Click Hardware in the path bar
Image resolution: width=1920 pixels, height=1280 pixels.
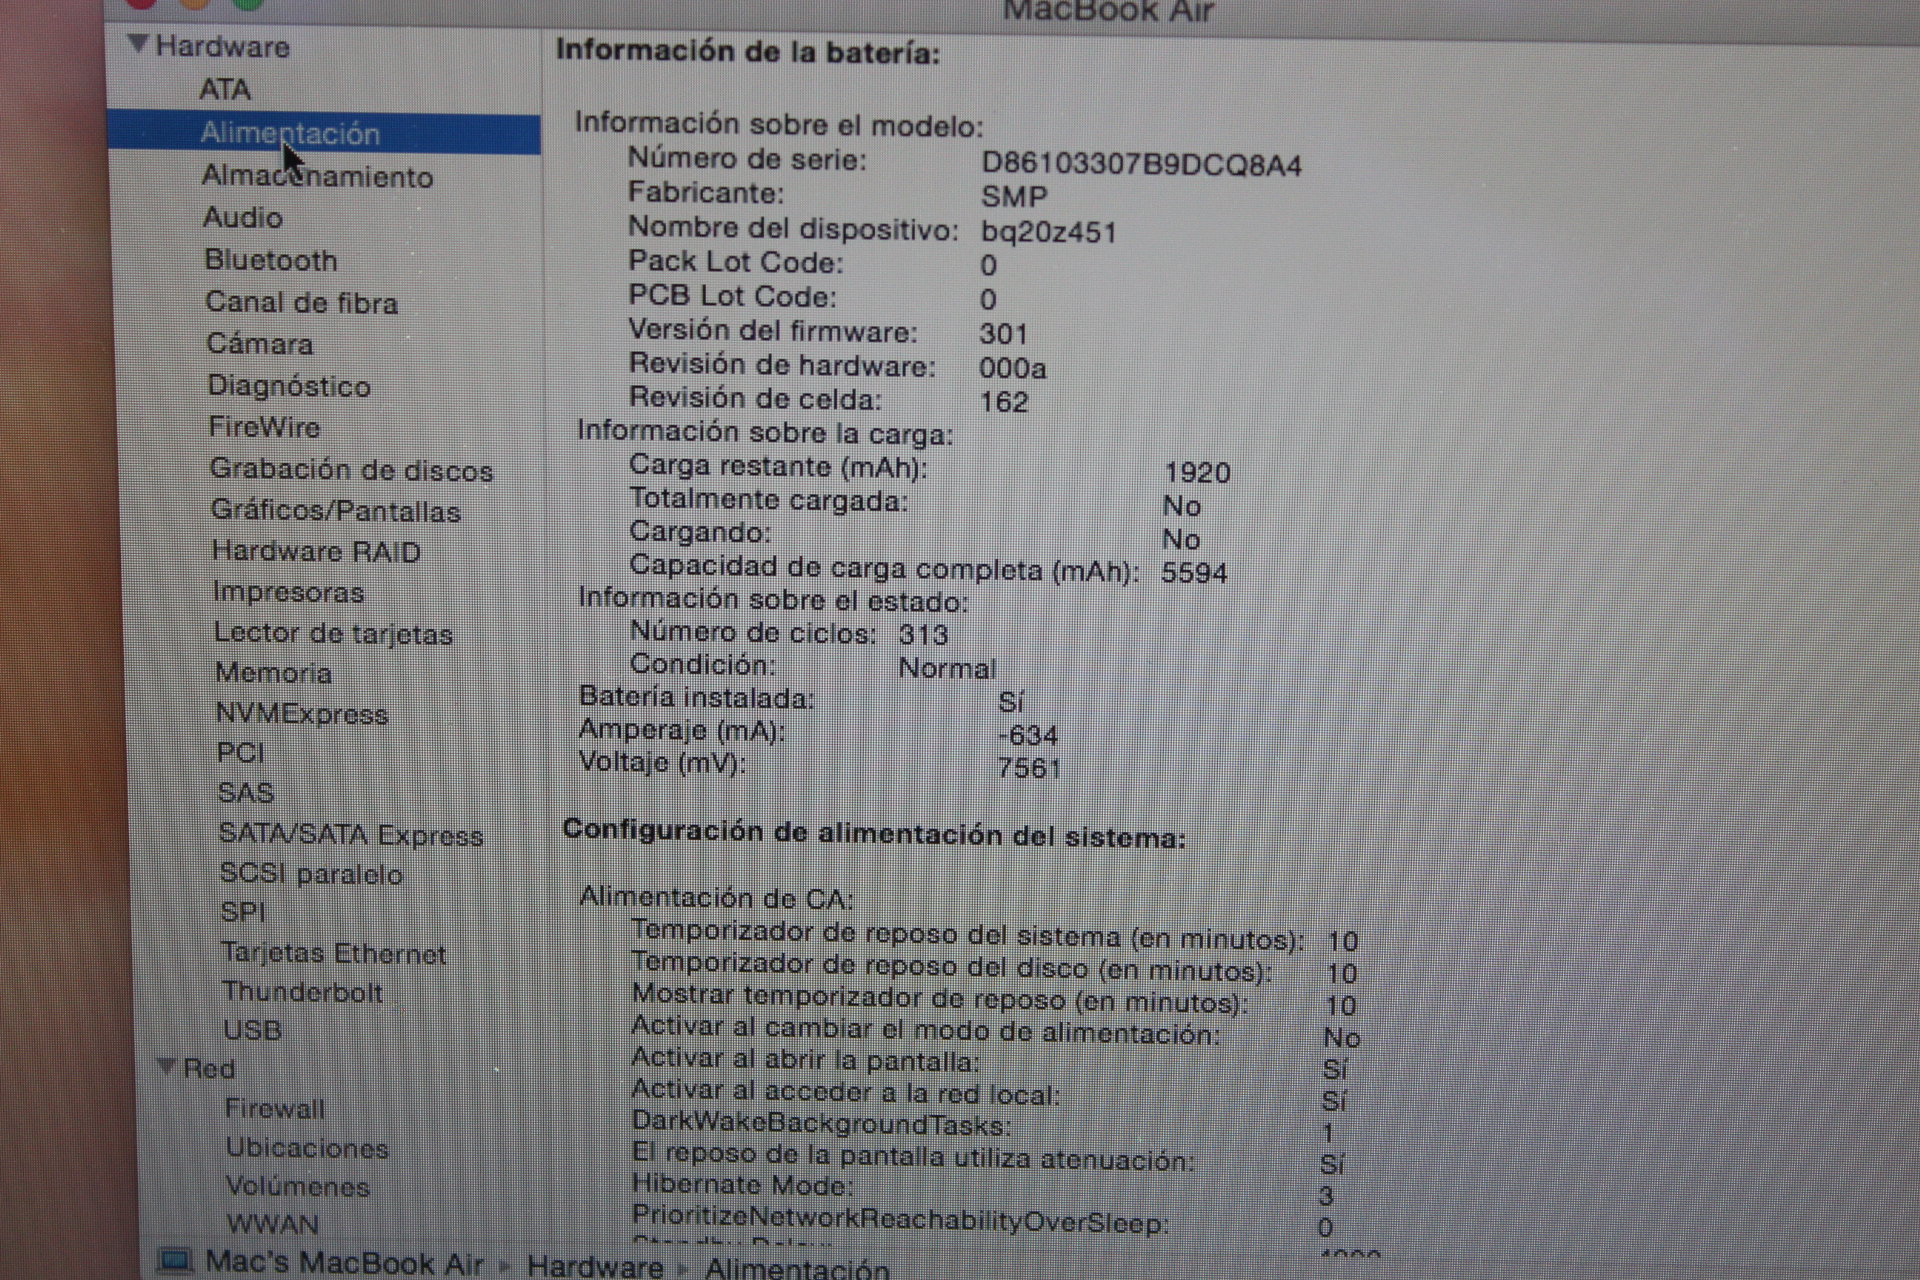tap(595, 1266)
